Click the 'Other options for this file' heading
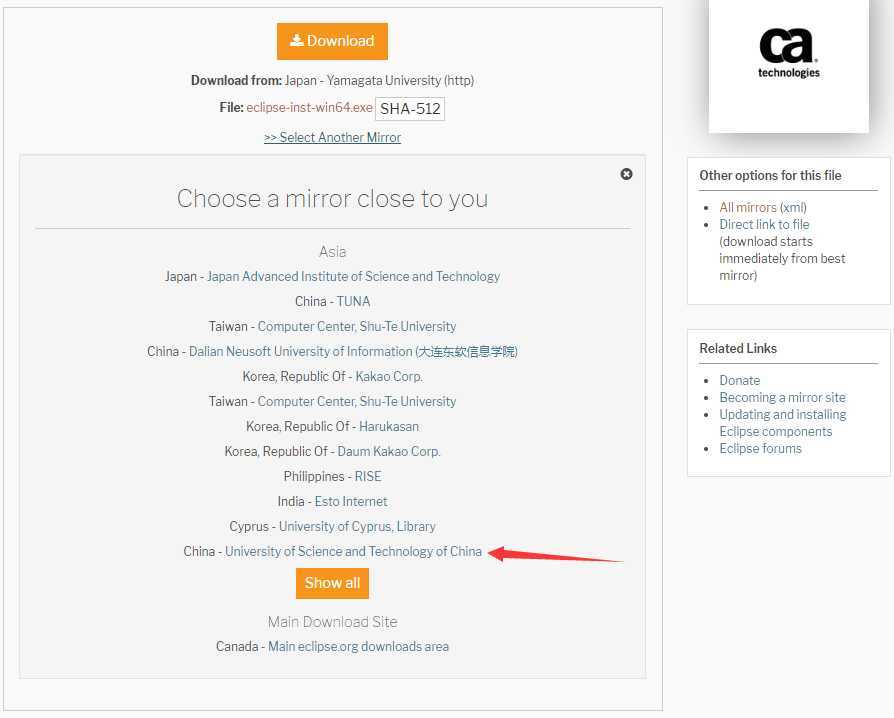The height and width of the screenshot is (718, 894). [x=770, y=175]
